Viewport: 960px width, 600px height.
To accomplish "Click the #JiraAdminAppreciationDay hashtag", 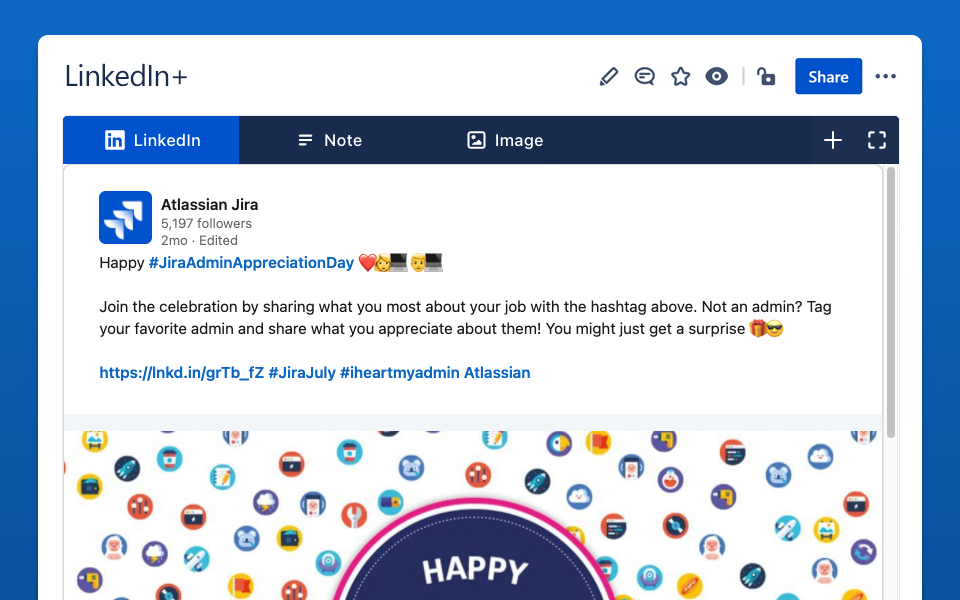I will click(251, 263).
